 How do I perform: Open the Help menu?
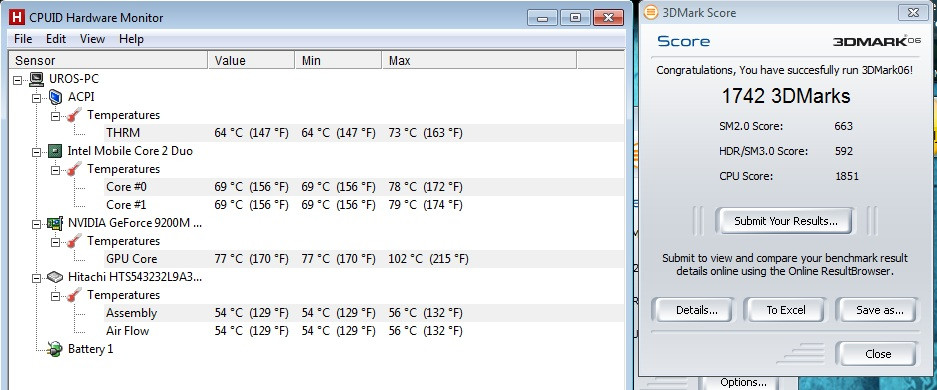point(131,39)
